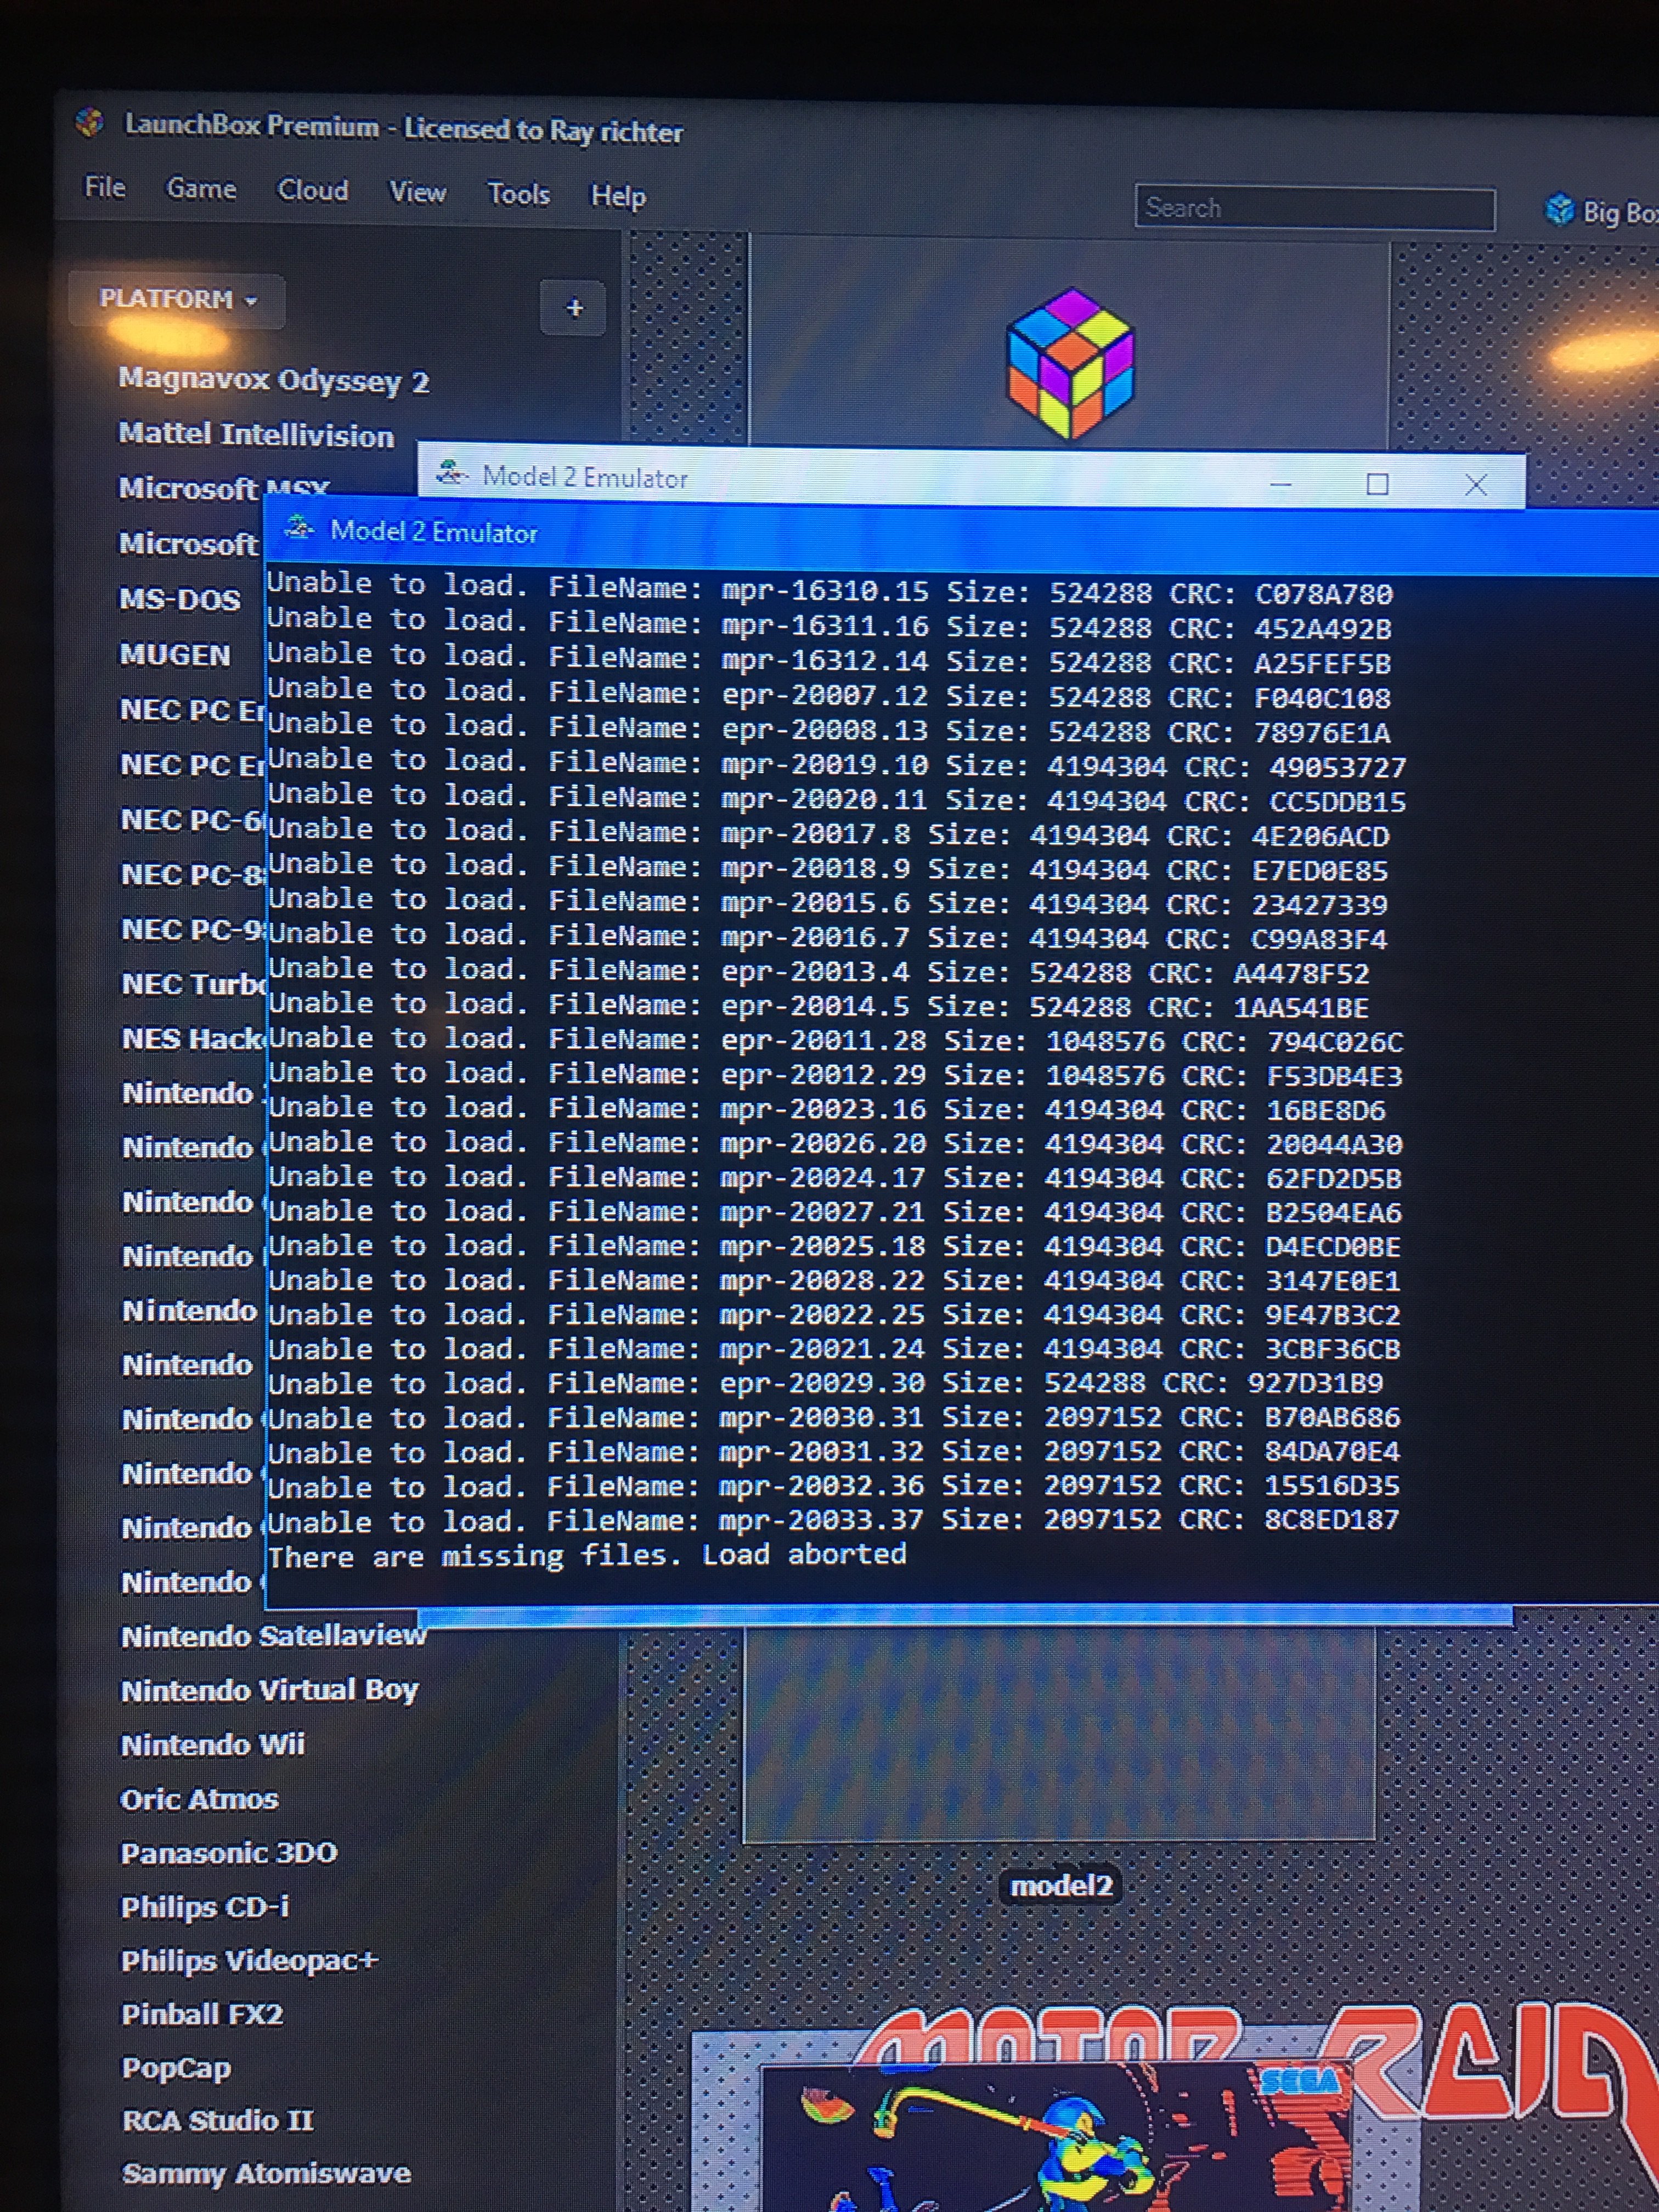Select Panasonic 3DO platform
The image size is (1659, 2212).
click(x=229, y=1853)
